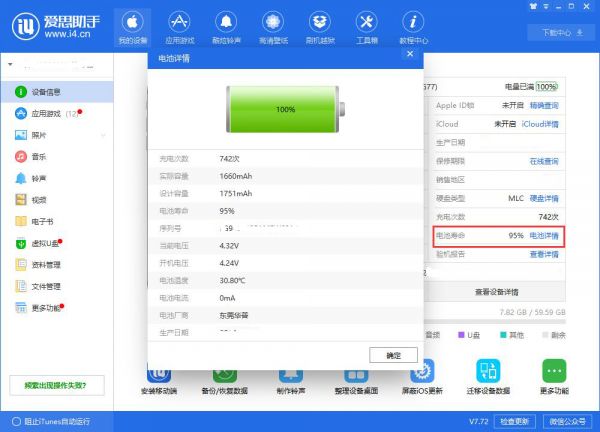Click the 742次 charge count value in dialog

(x=229, y=159)
